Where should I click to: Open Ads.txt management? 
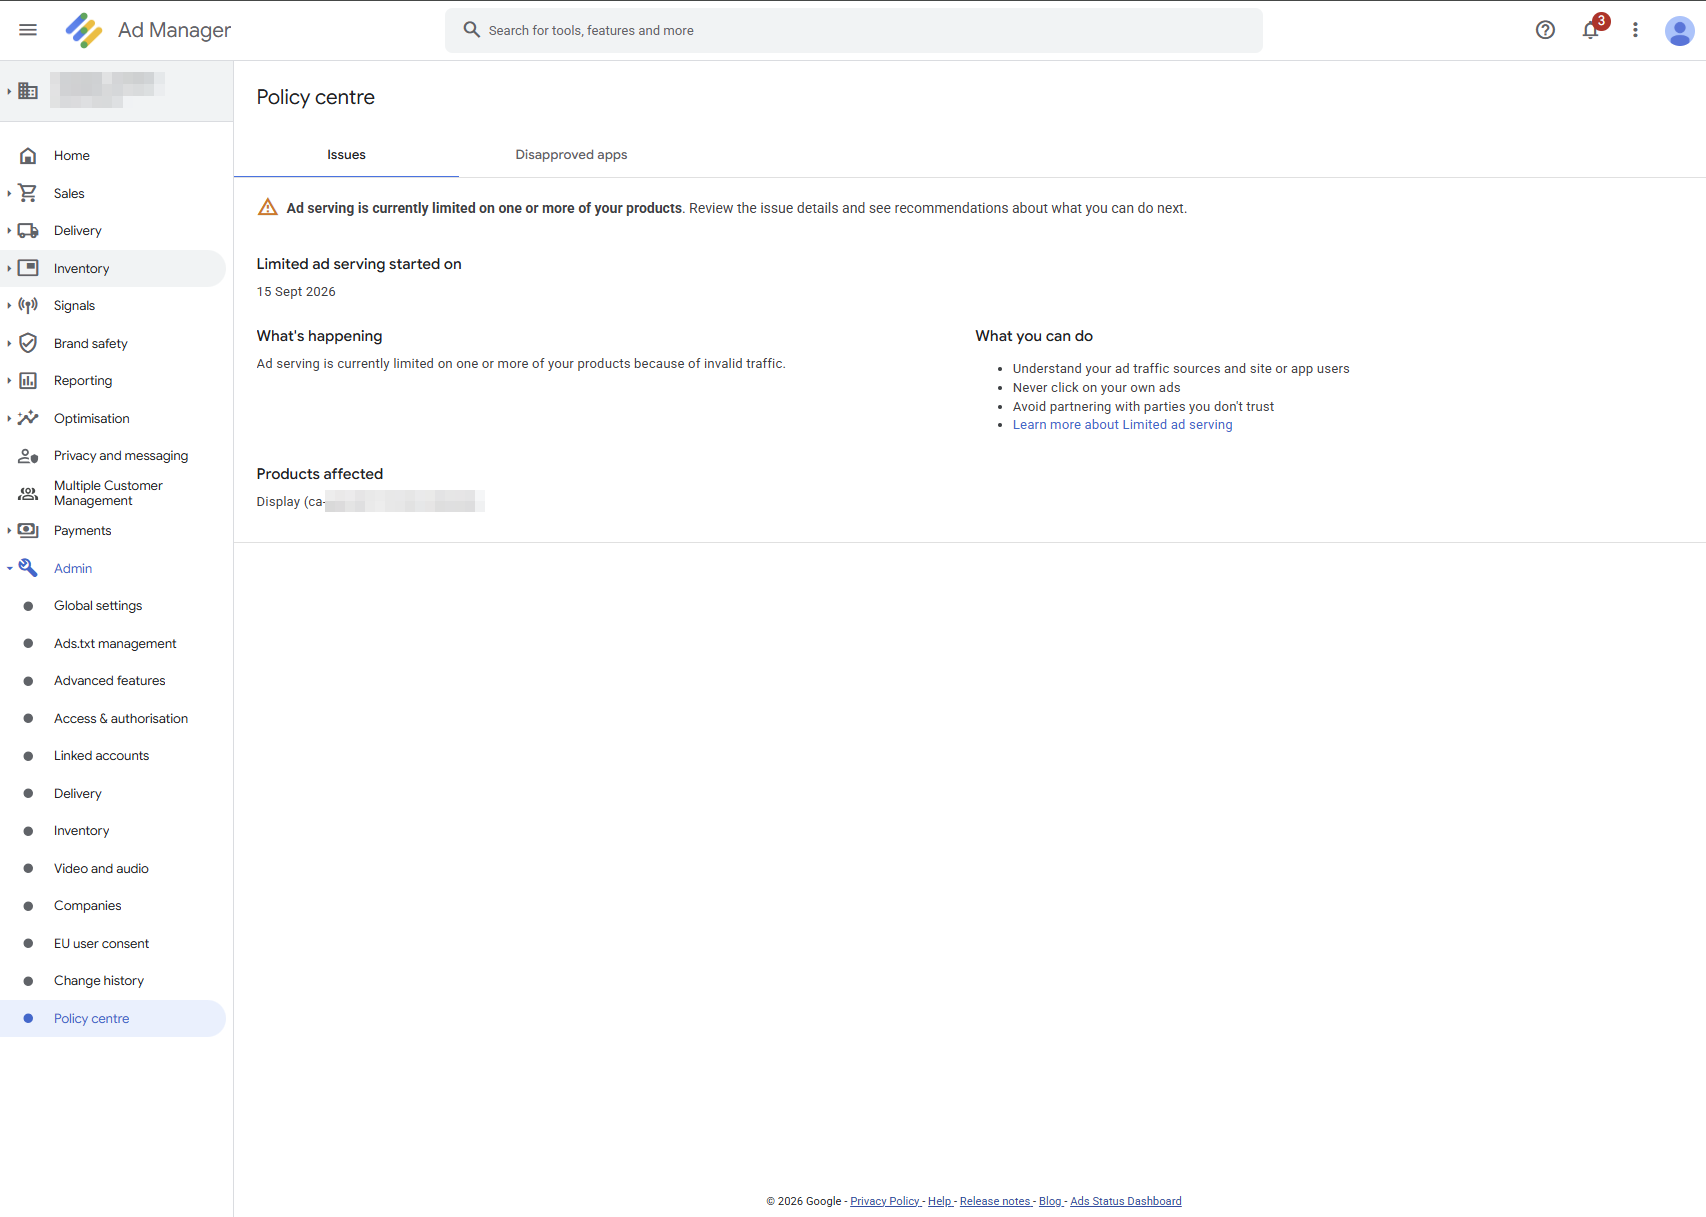[113, 644]
